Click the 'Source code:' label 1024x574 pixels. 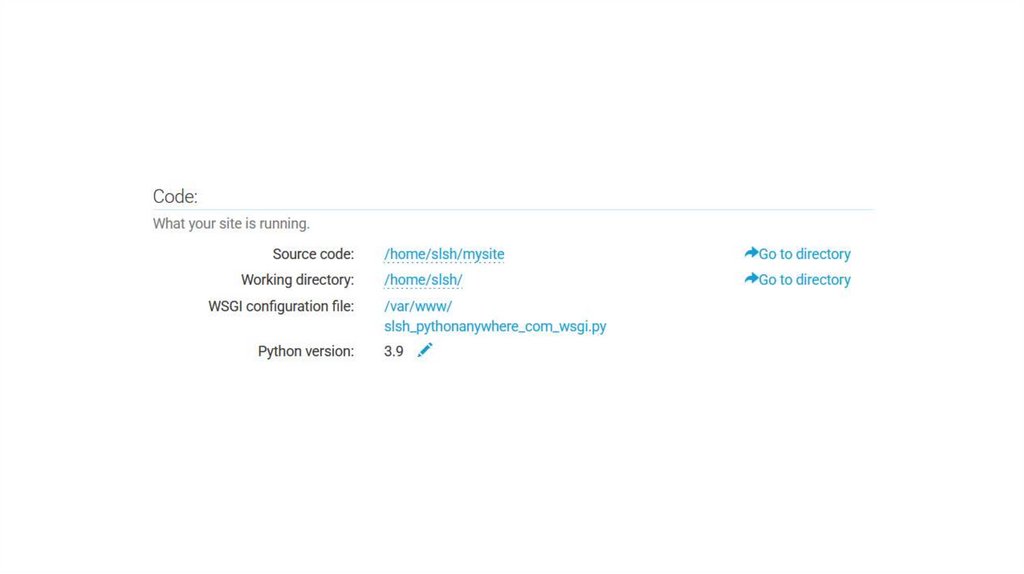coord(313,254)
